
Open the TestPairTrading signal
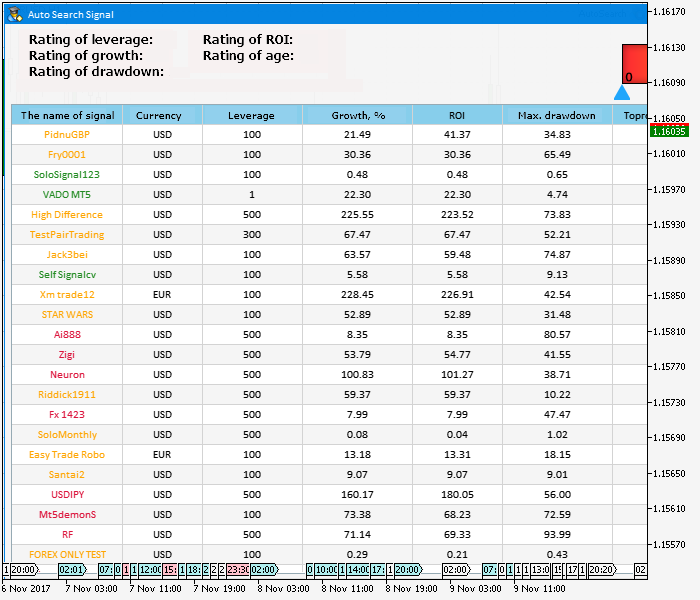[x=67, y=234]
